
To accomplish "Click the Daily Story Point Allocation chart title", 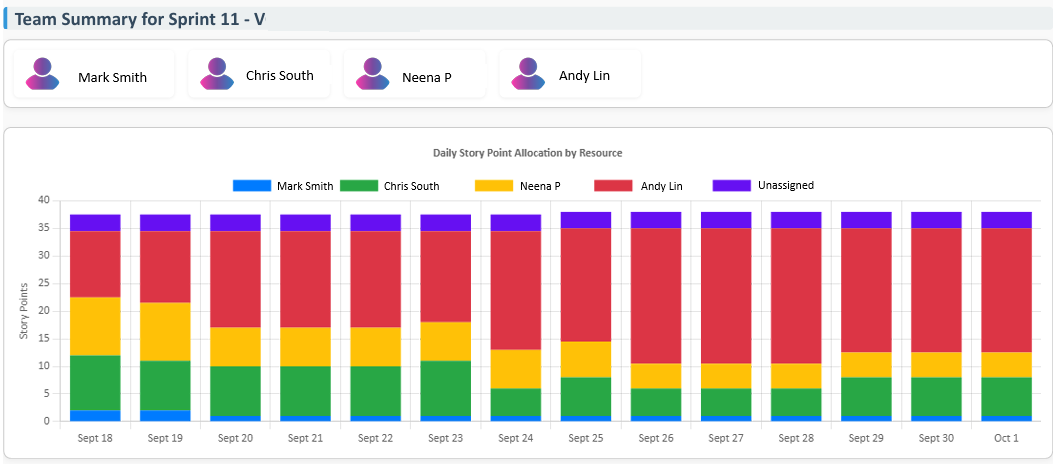I will click(x=527, y=153).
